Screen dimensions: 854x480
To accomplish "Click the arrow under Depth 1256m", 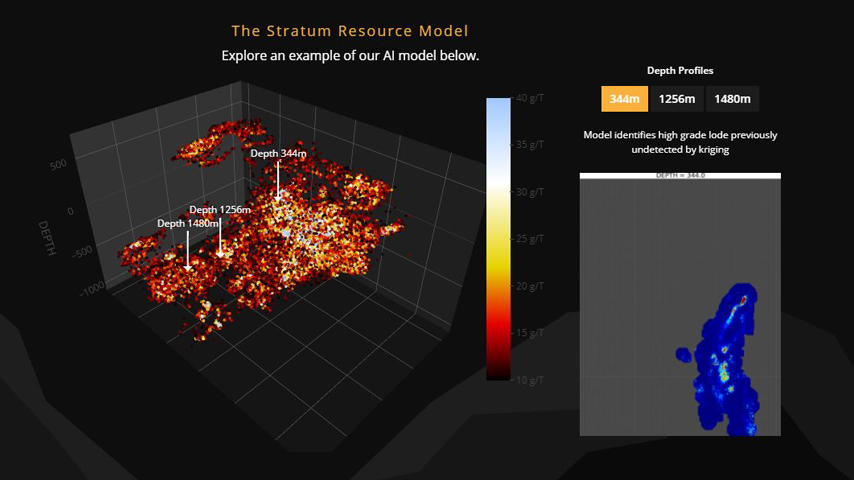I will point(220,237).
